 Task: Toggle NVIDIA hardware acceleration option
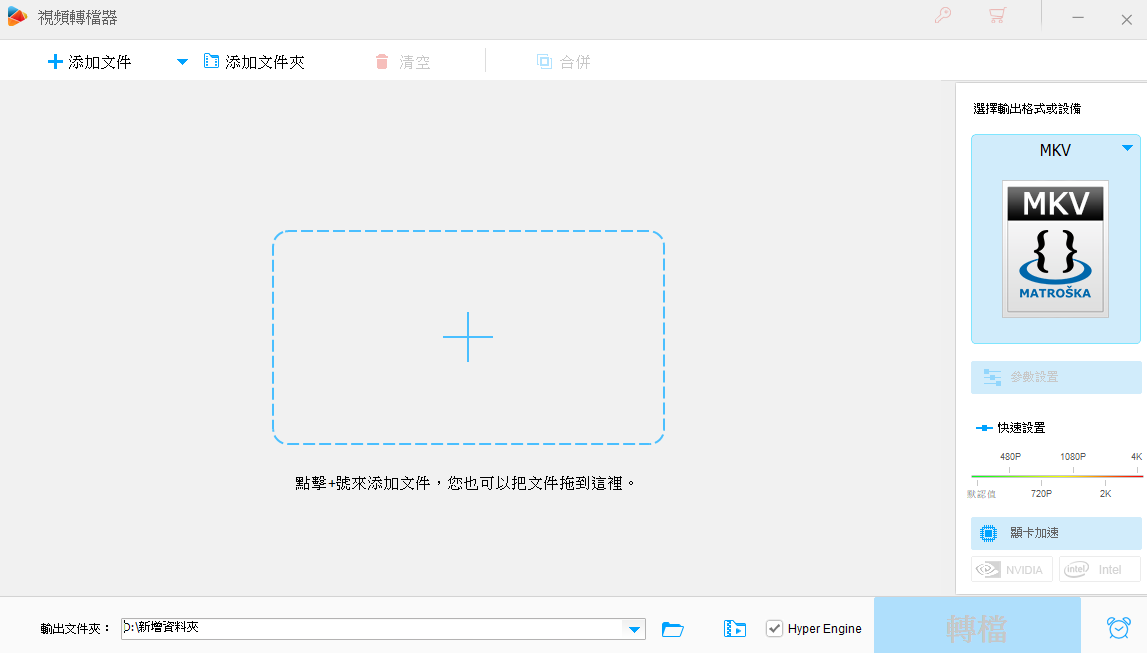point(1011,569)
